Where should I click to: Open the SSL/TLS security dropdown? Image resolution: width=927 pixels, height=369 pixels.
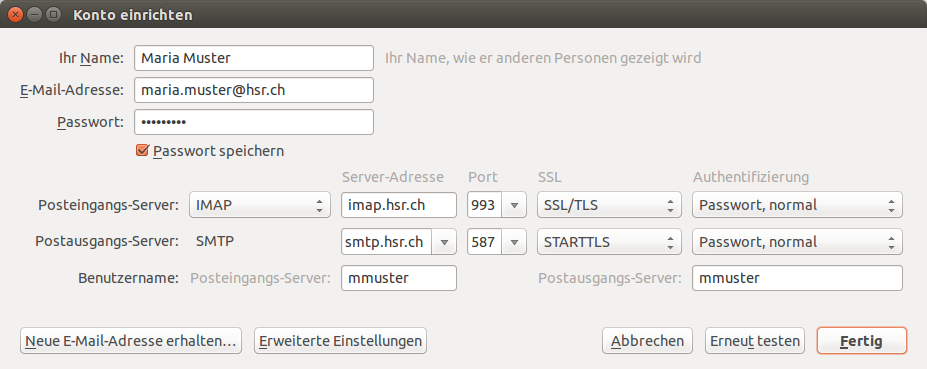pos(609,205)
